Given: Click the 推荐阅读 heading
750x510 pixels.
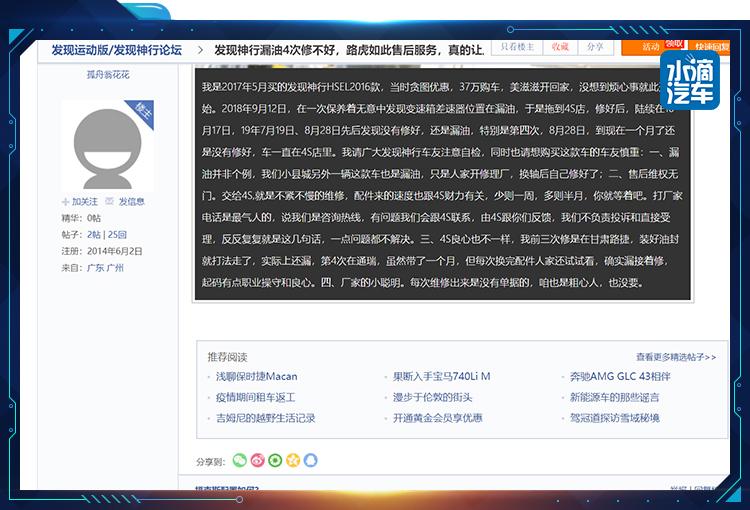Looking at the screenshot, I should [227, 357].
